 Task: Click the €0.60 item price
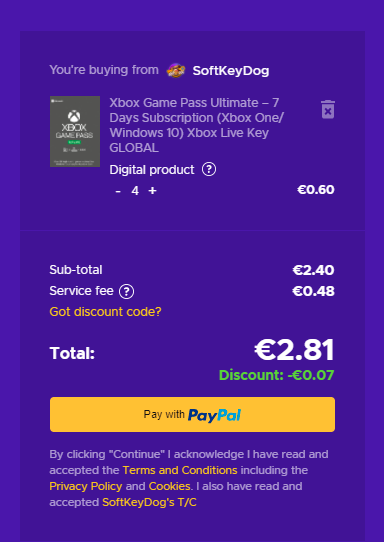point(316,190)
